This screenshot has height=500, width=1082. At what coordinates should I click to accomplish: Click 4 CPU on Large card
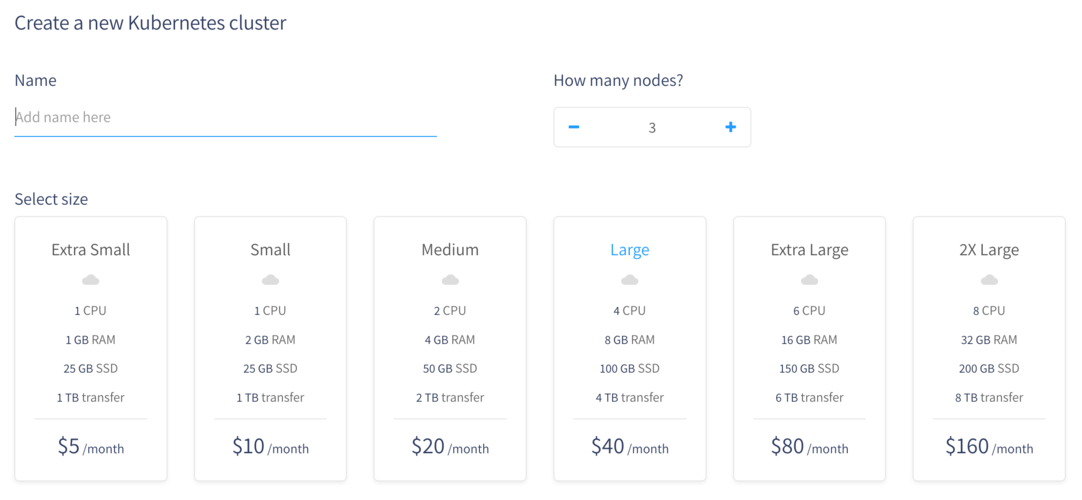click(629, 310)
